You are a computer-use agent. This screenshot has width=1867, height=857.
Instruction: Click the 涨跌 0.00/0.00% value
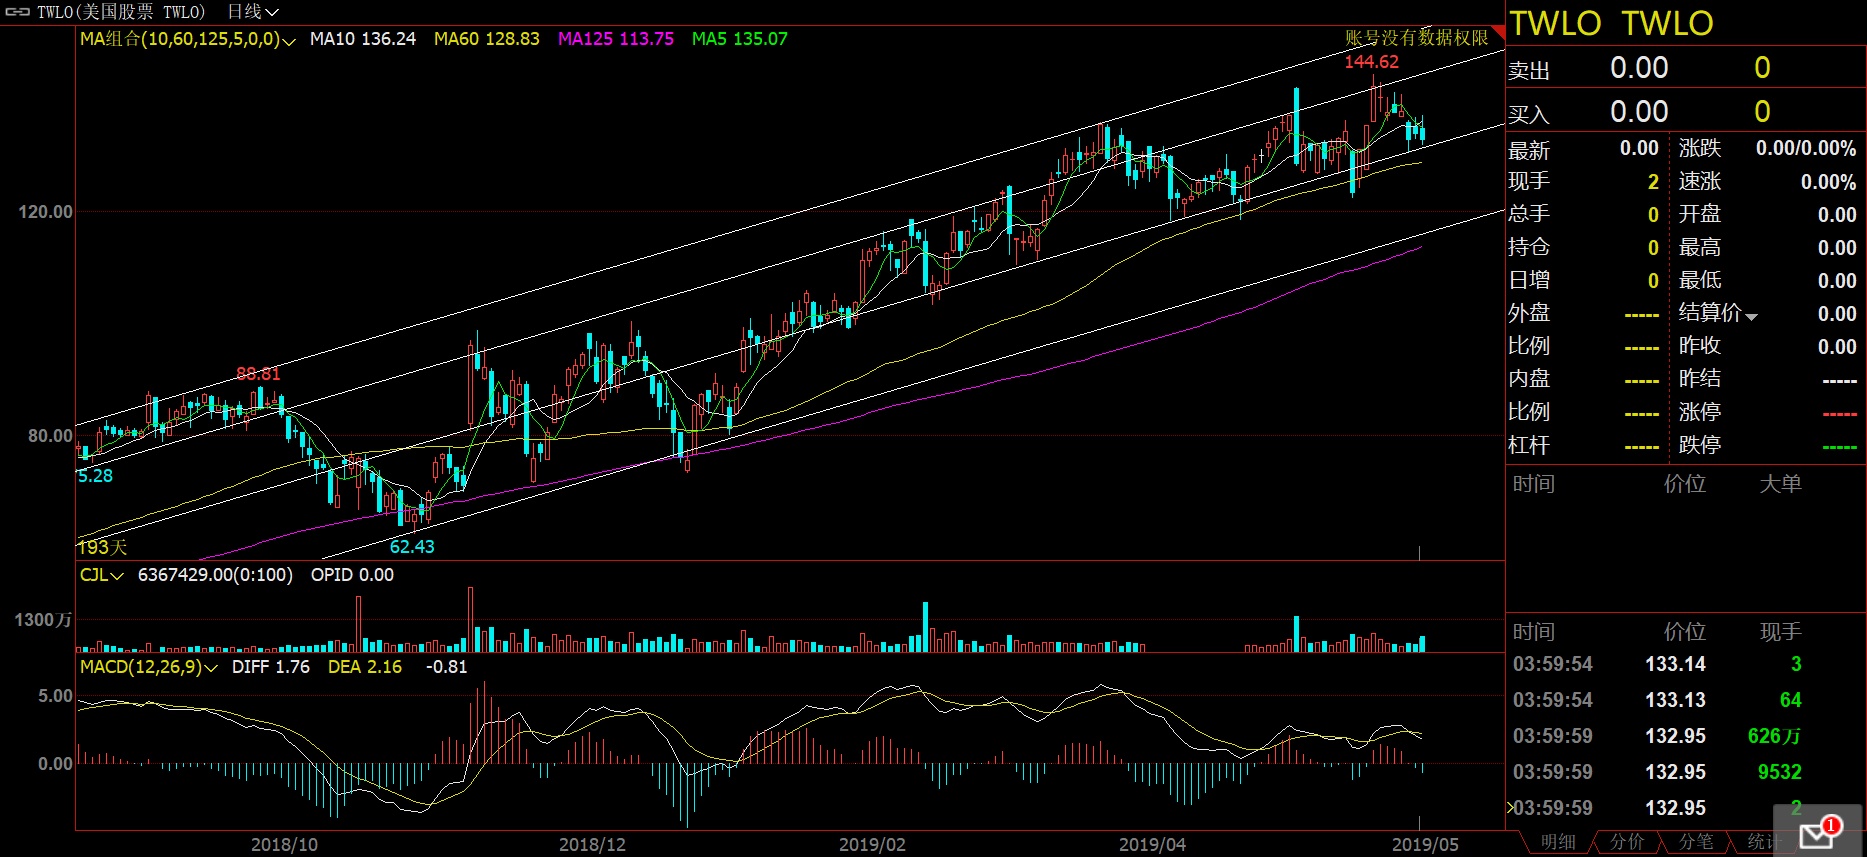pos(1806,149)
